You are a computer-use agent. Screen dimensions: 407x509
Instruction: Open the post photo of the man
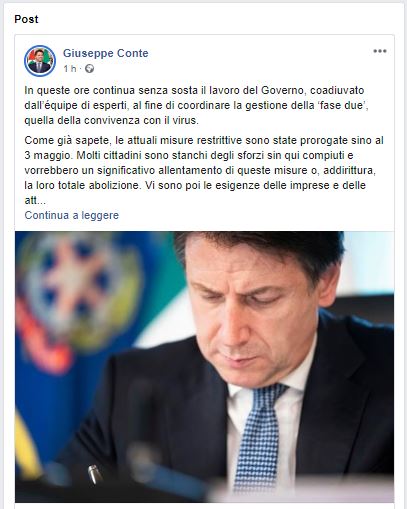click(204, 367)
